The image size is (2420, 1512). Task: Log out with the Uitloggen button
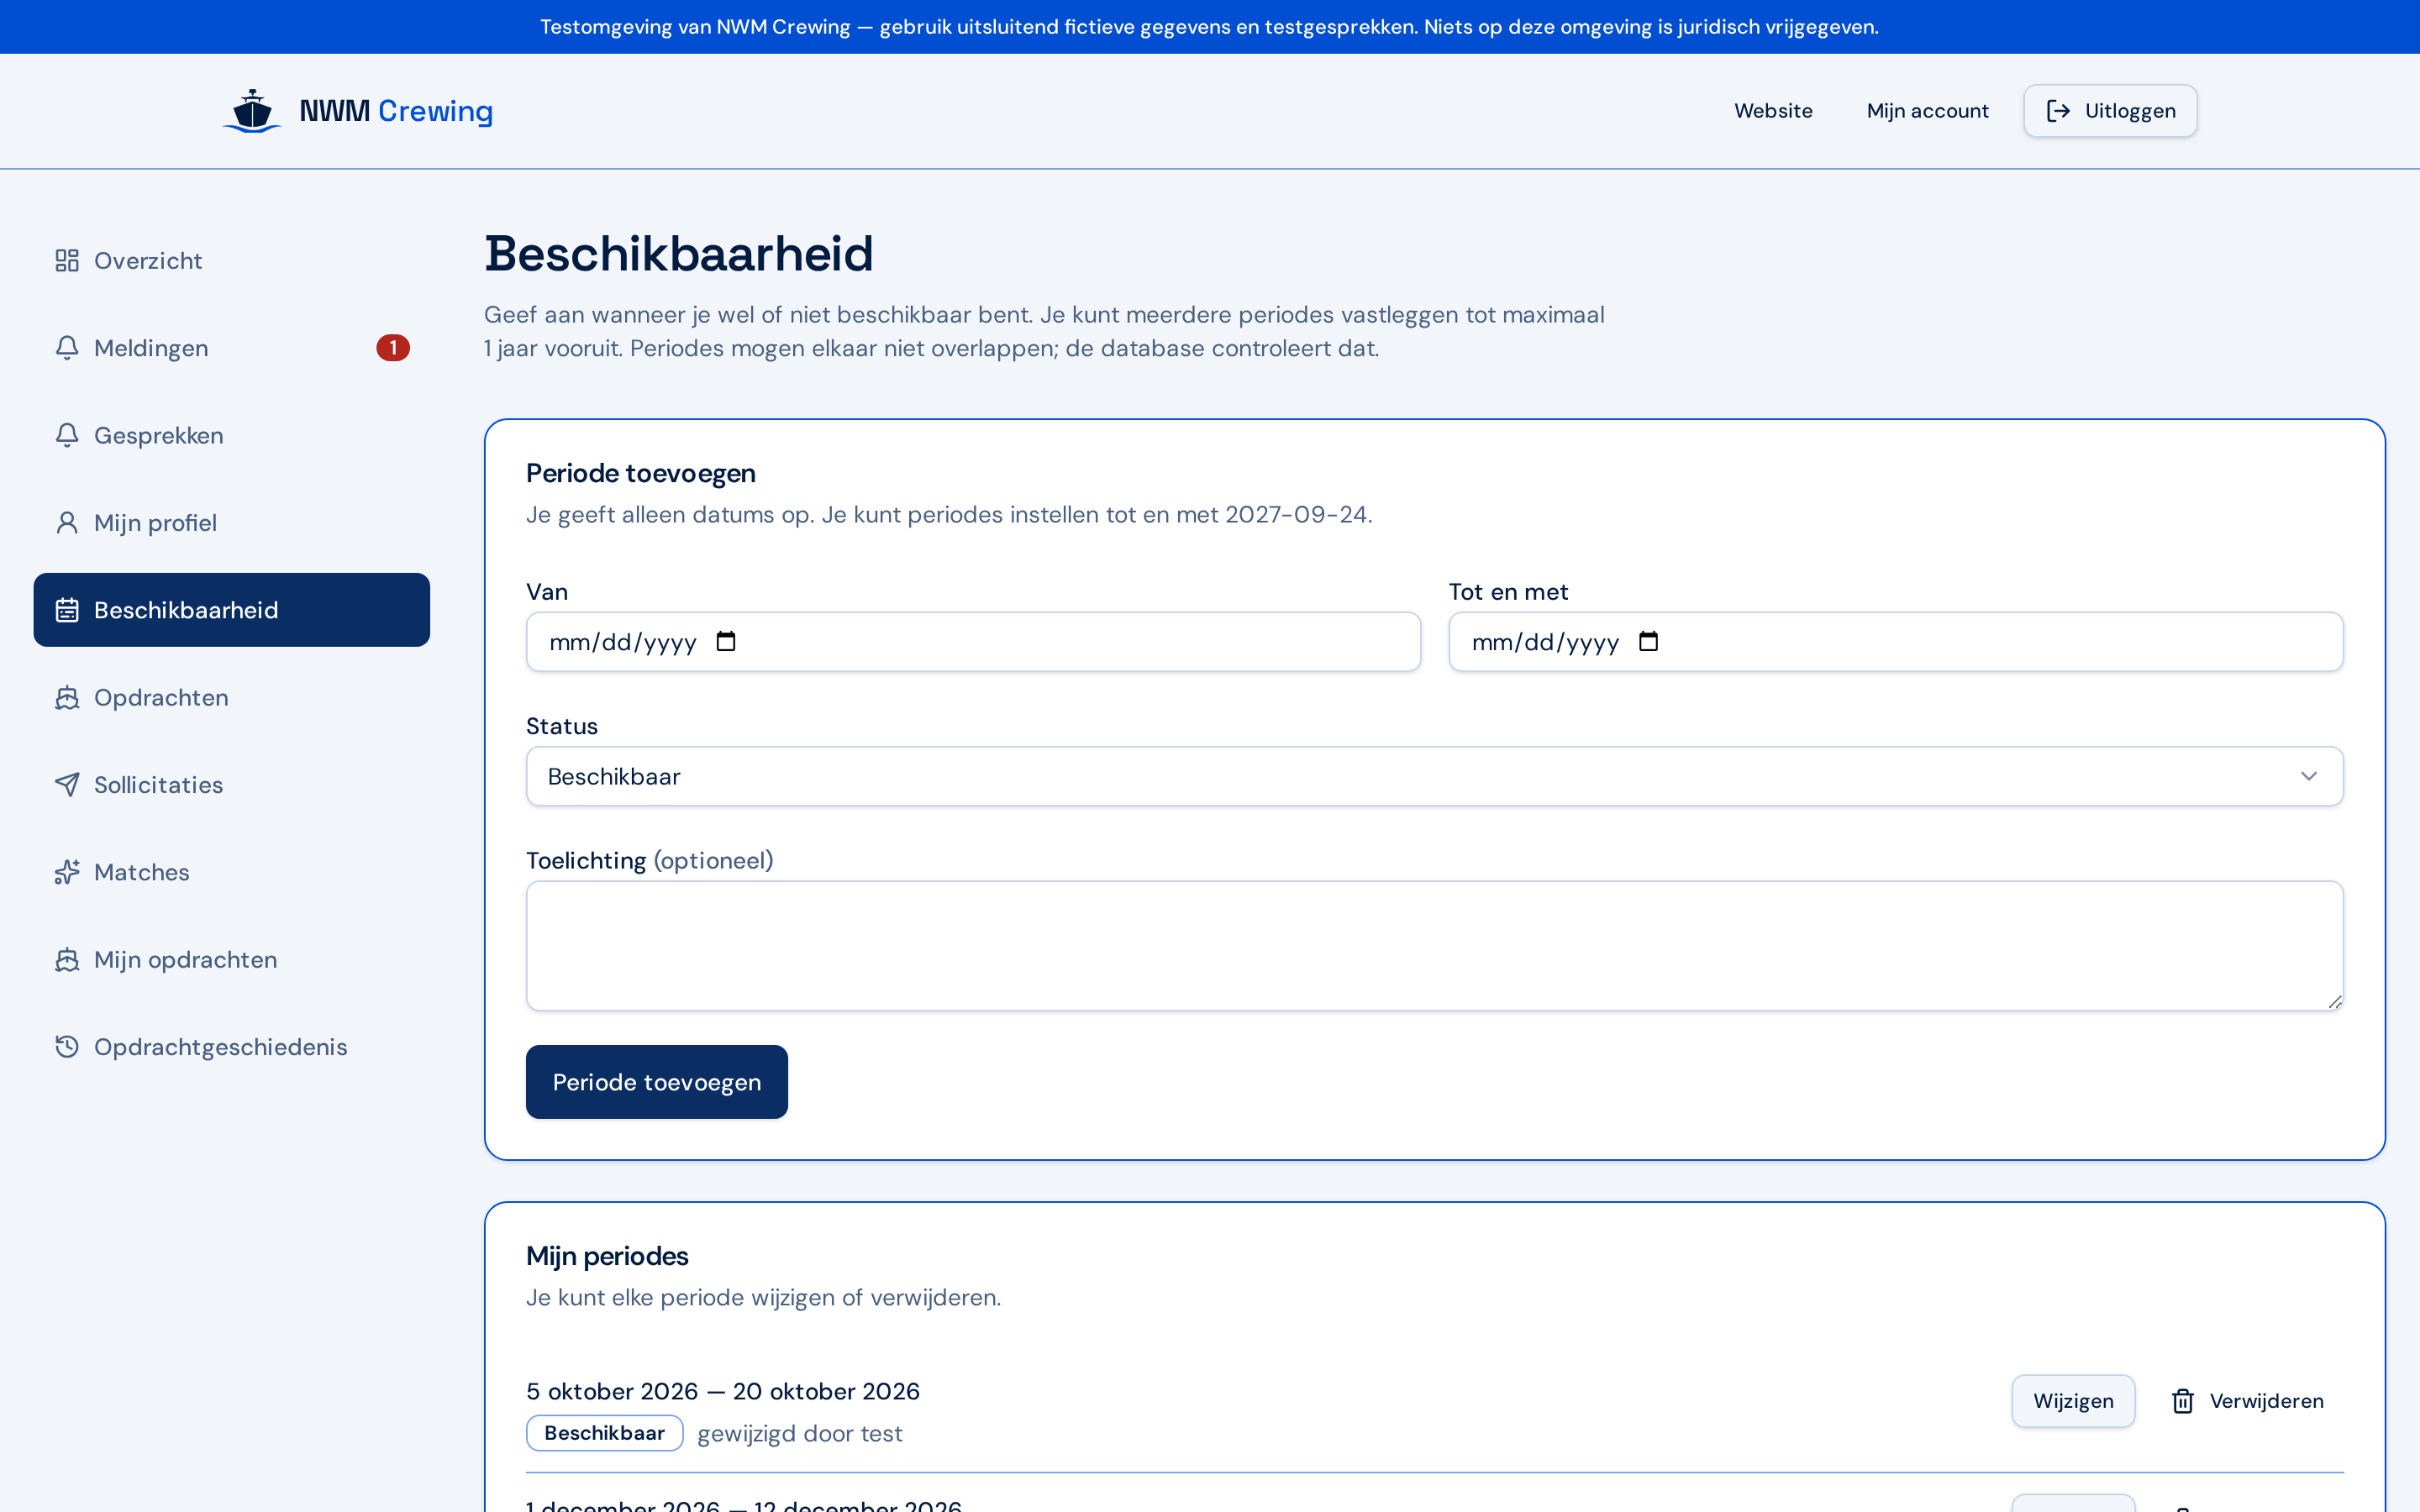click(x=2110, y=111)
